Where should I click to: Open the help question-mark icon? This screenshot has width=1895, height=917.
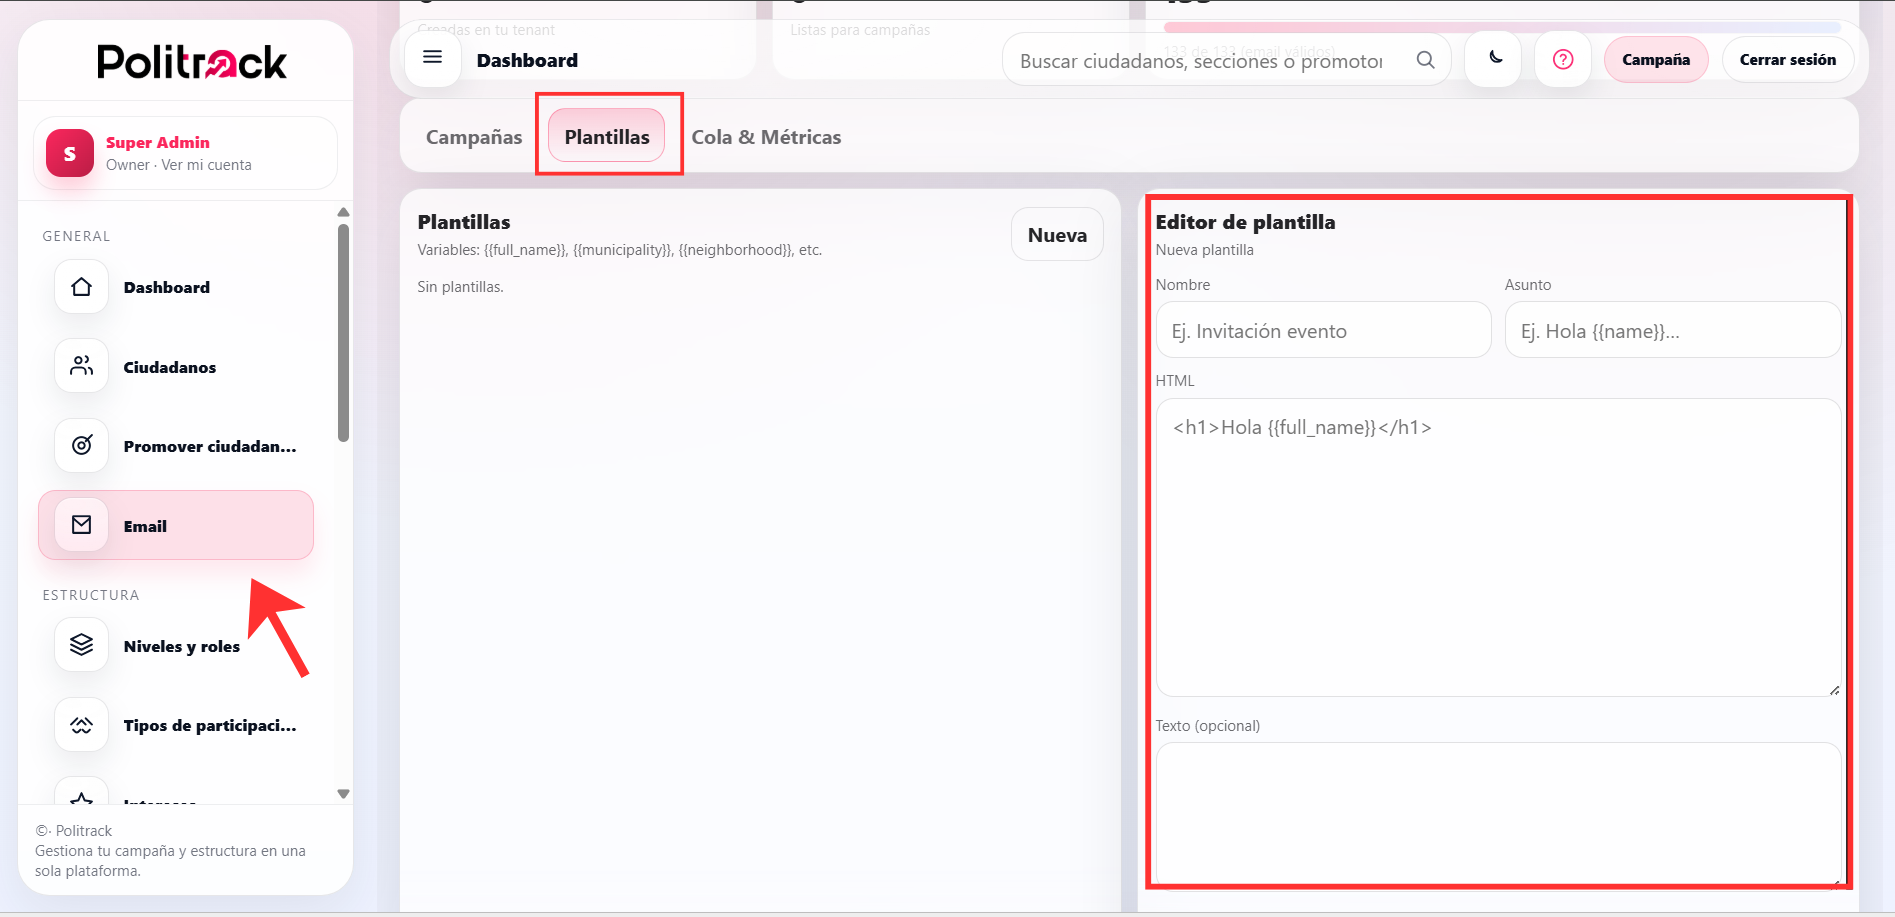1562,59
